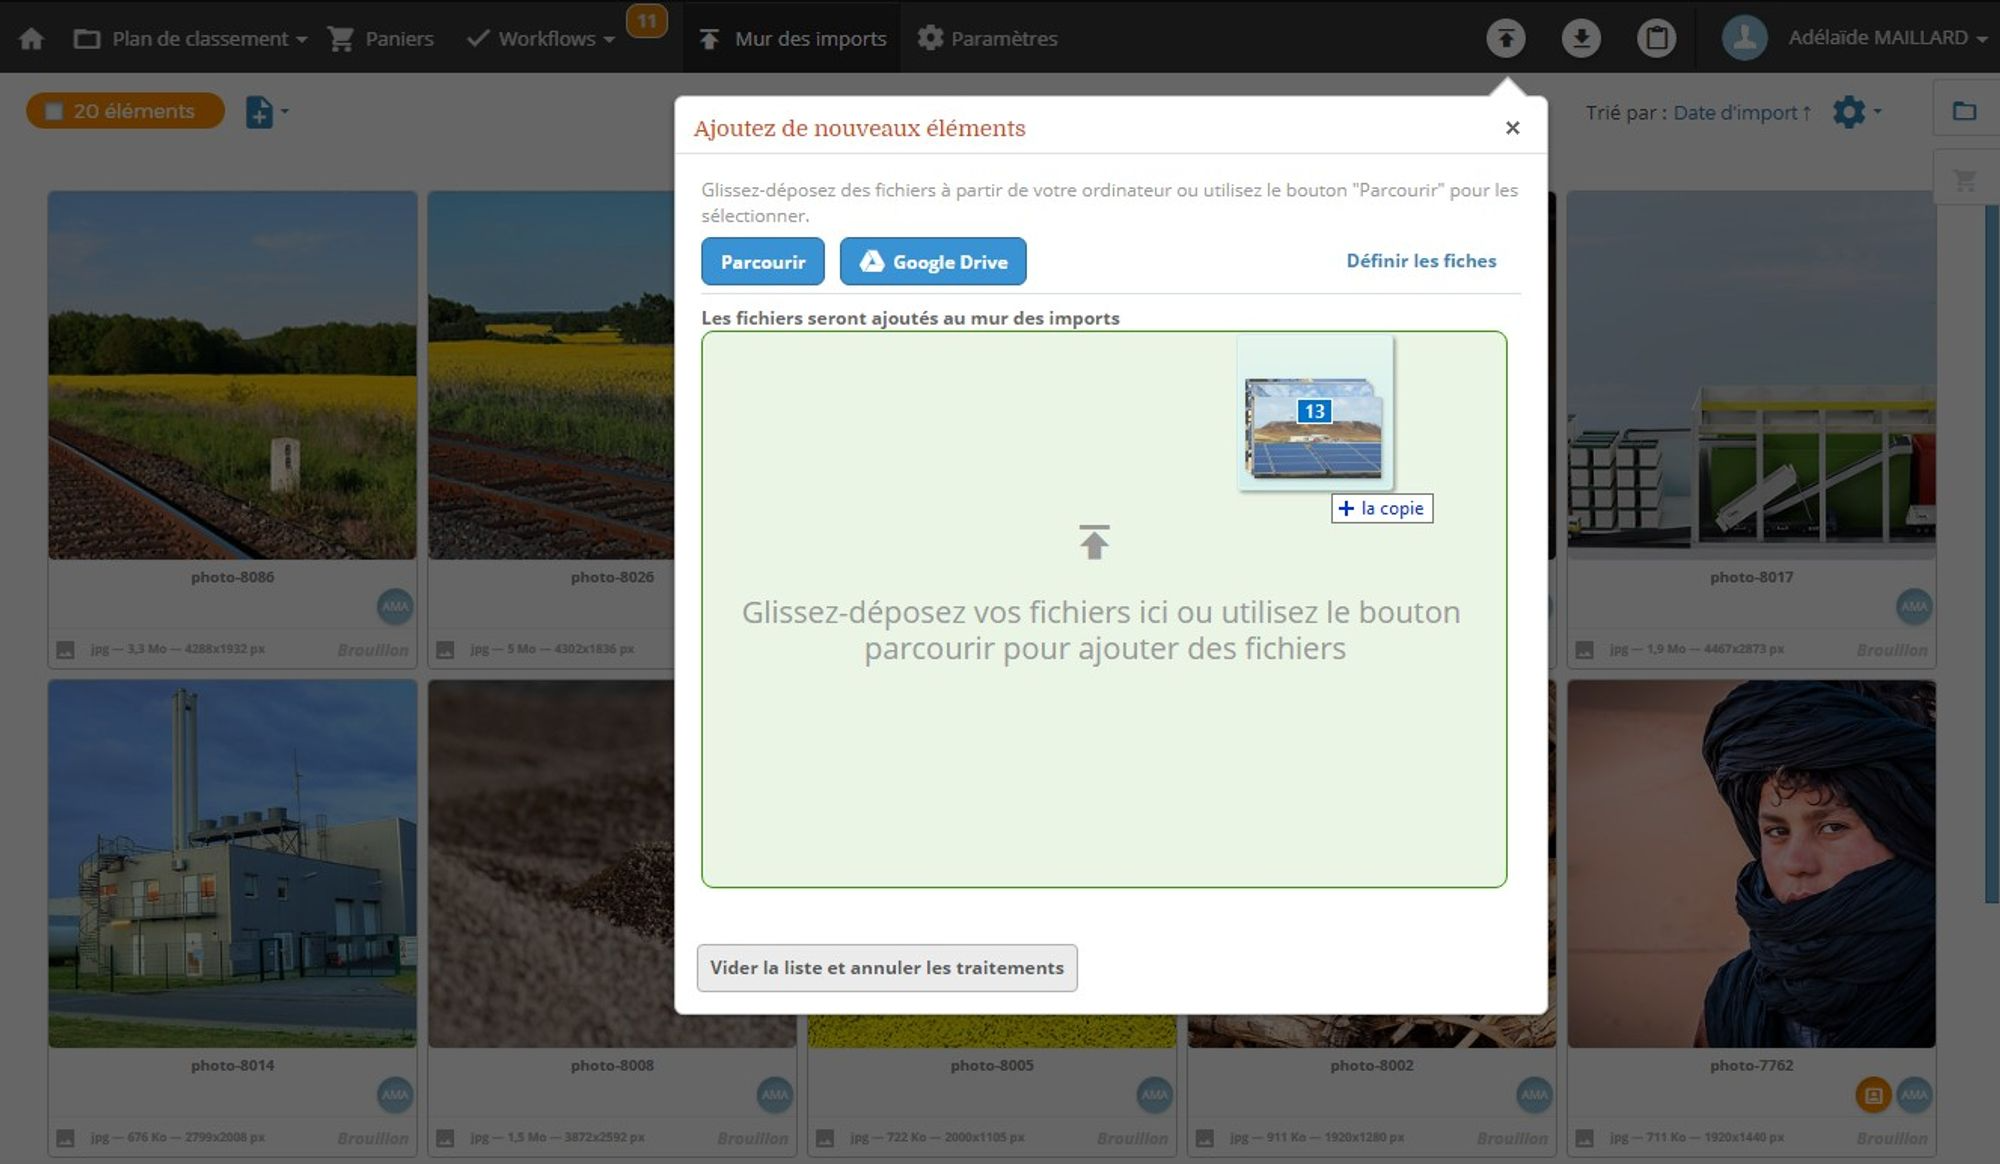The width and height of the screenshot is (2000, 1164).
Task: Click the Google Drive button
Action: point(933,262)
